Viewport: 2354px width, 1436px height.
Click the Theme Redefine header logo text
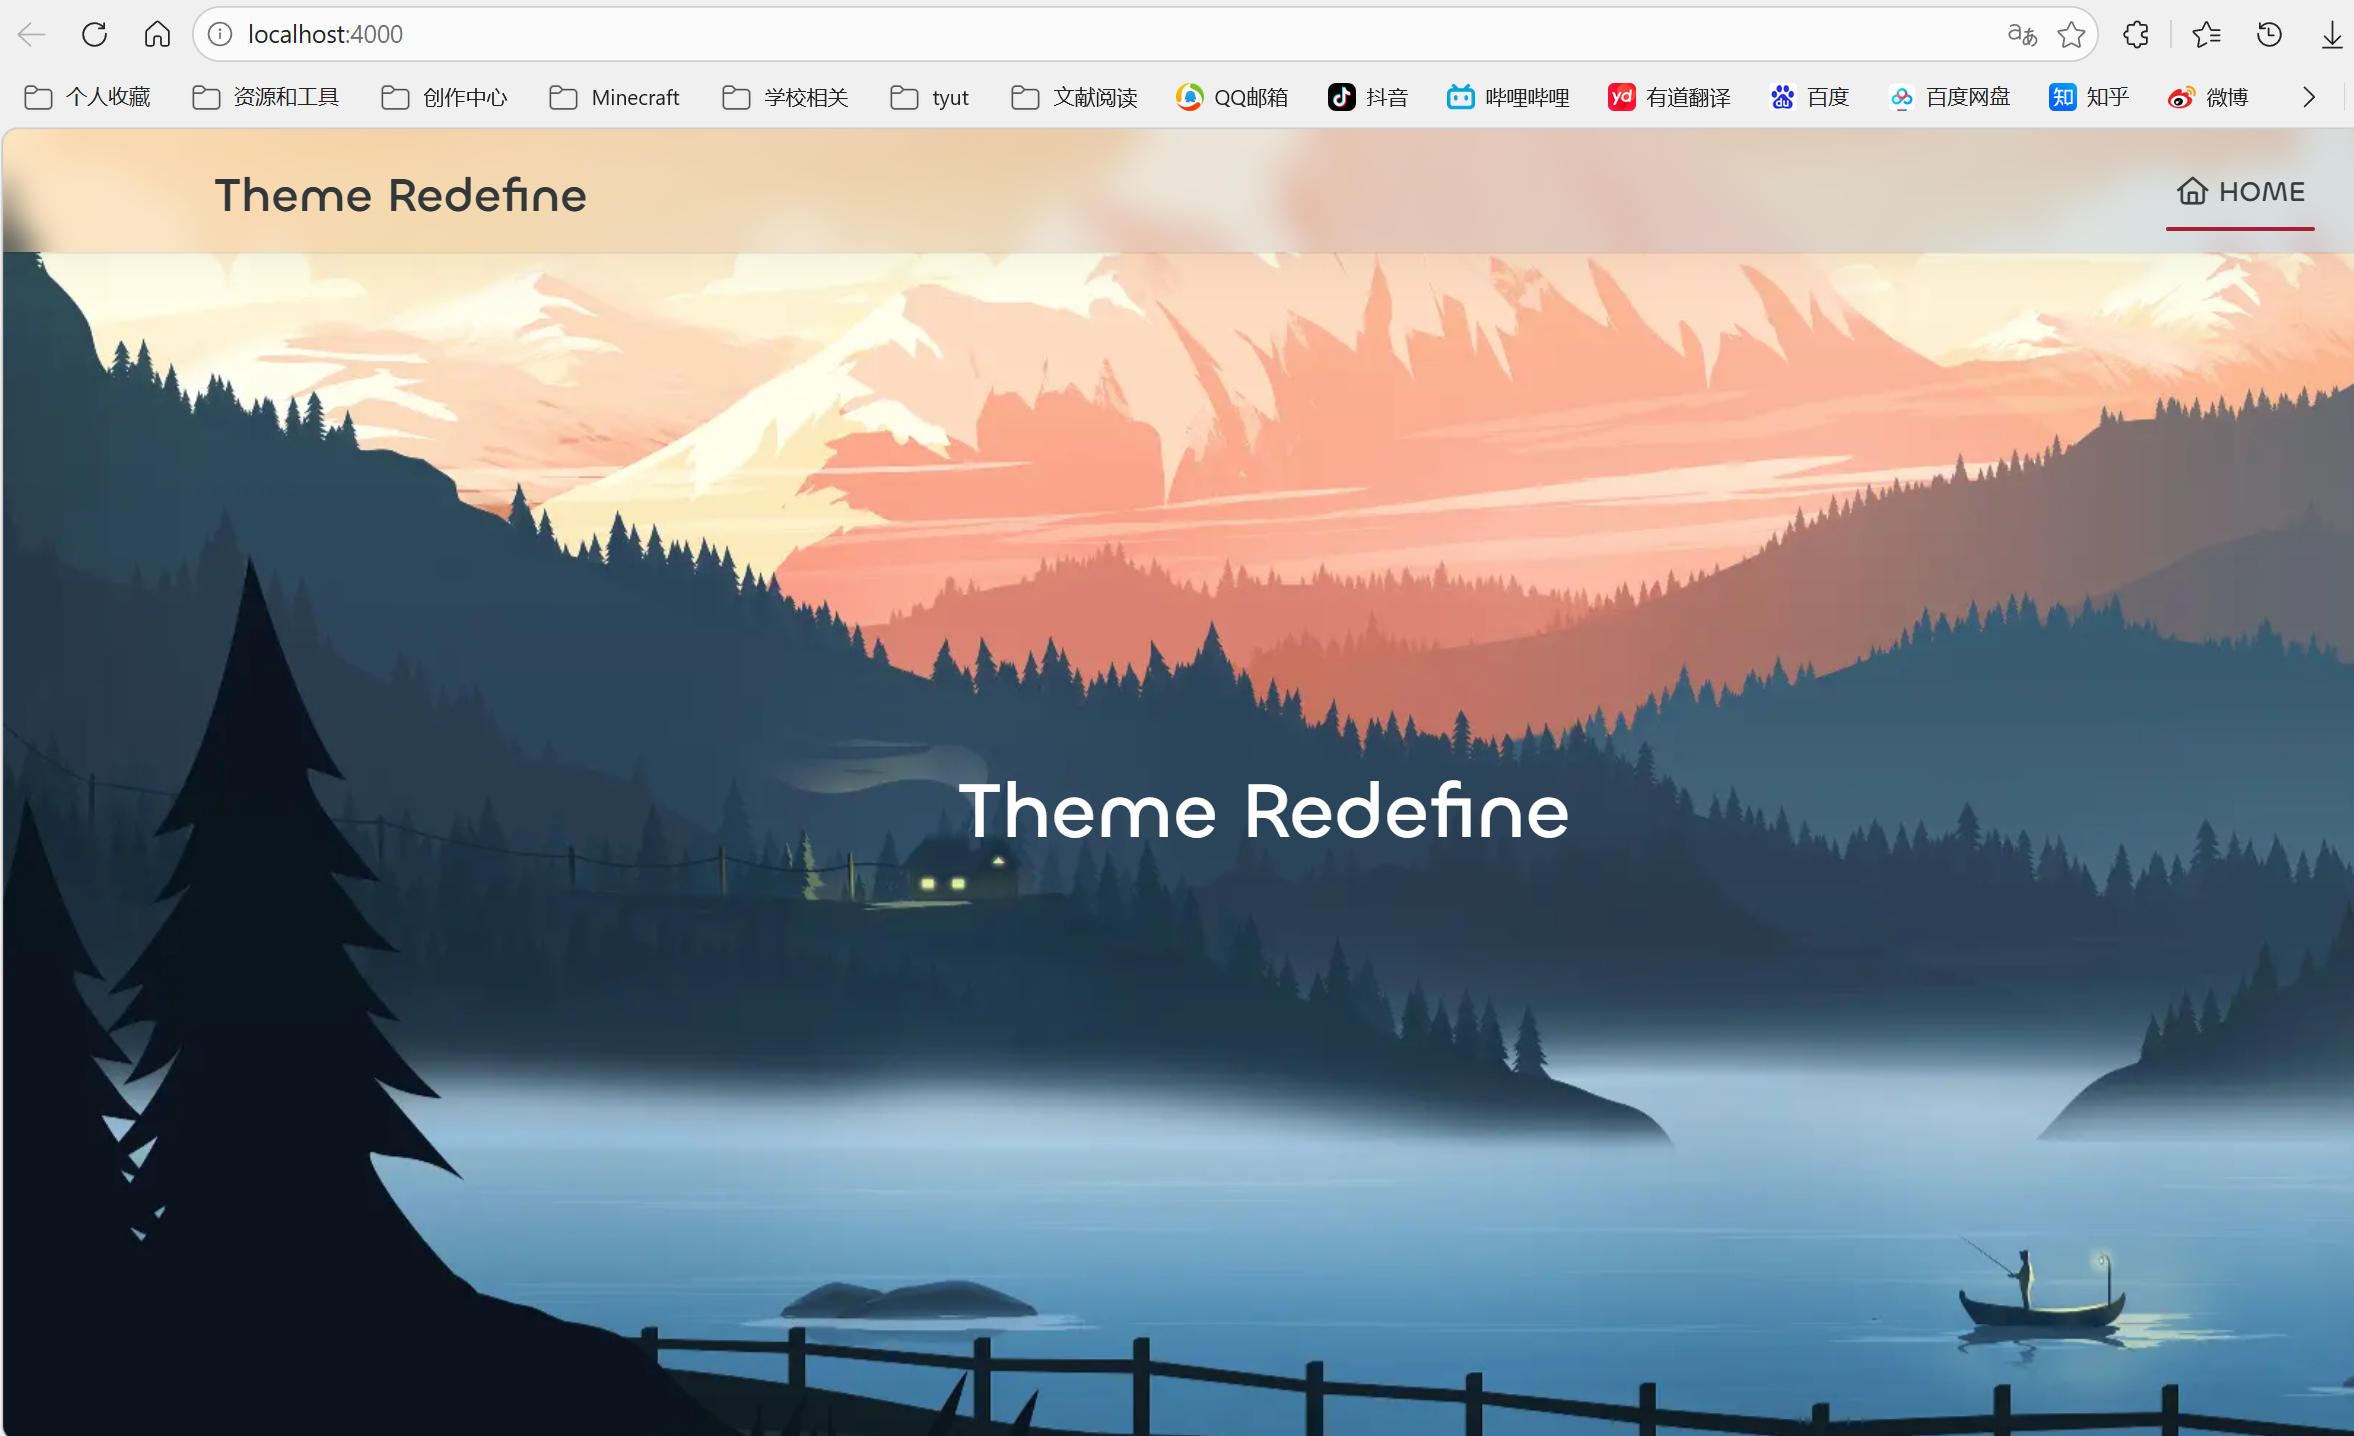(400, 195)
